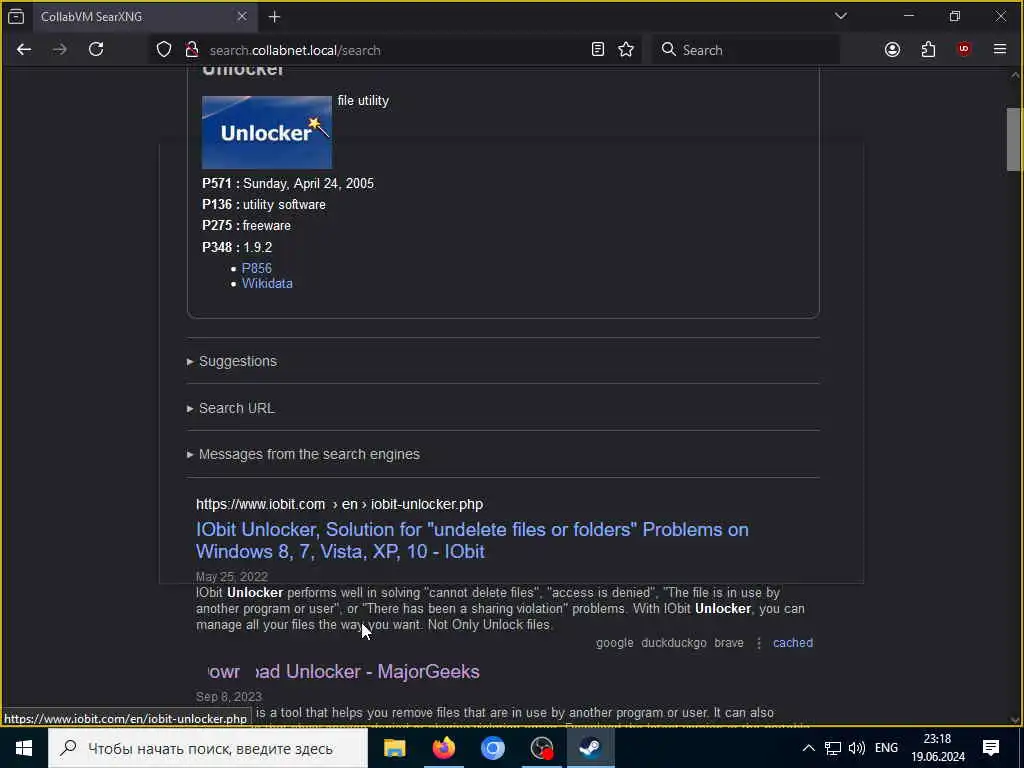1024x768 pixels.
Task: Click the 'Sep 8, 2023' date text
Action: click(229, 697)
